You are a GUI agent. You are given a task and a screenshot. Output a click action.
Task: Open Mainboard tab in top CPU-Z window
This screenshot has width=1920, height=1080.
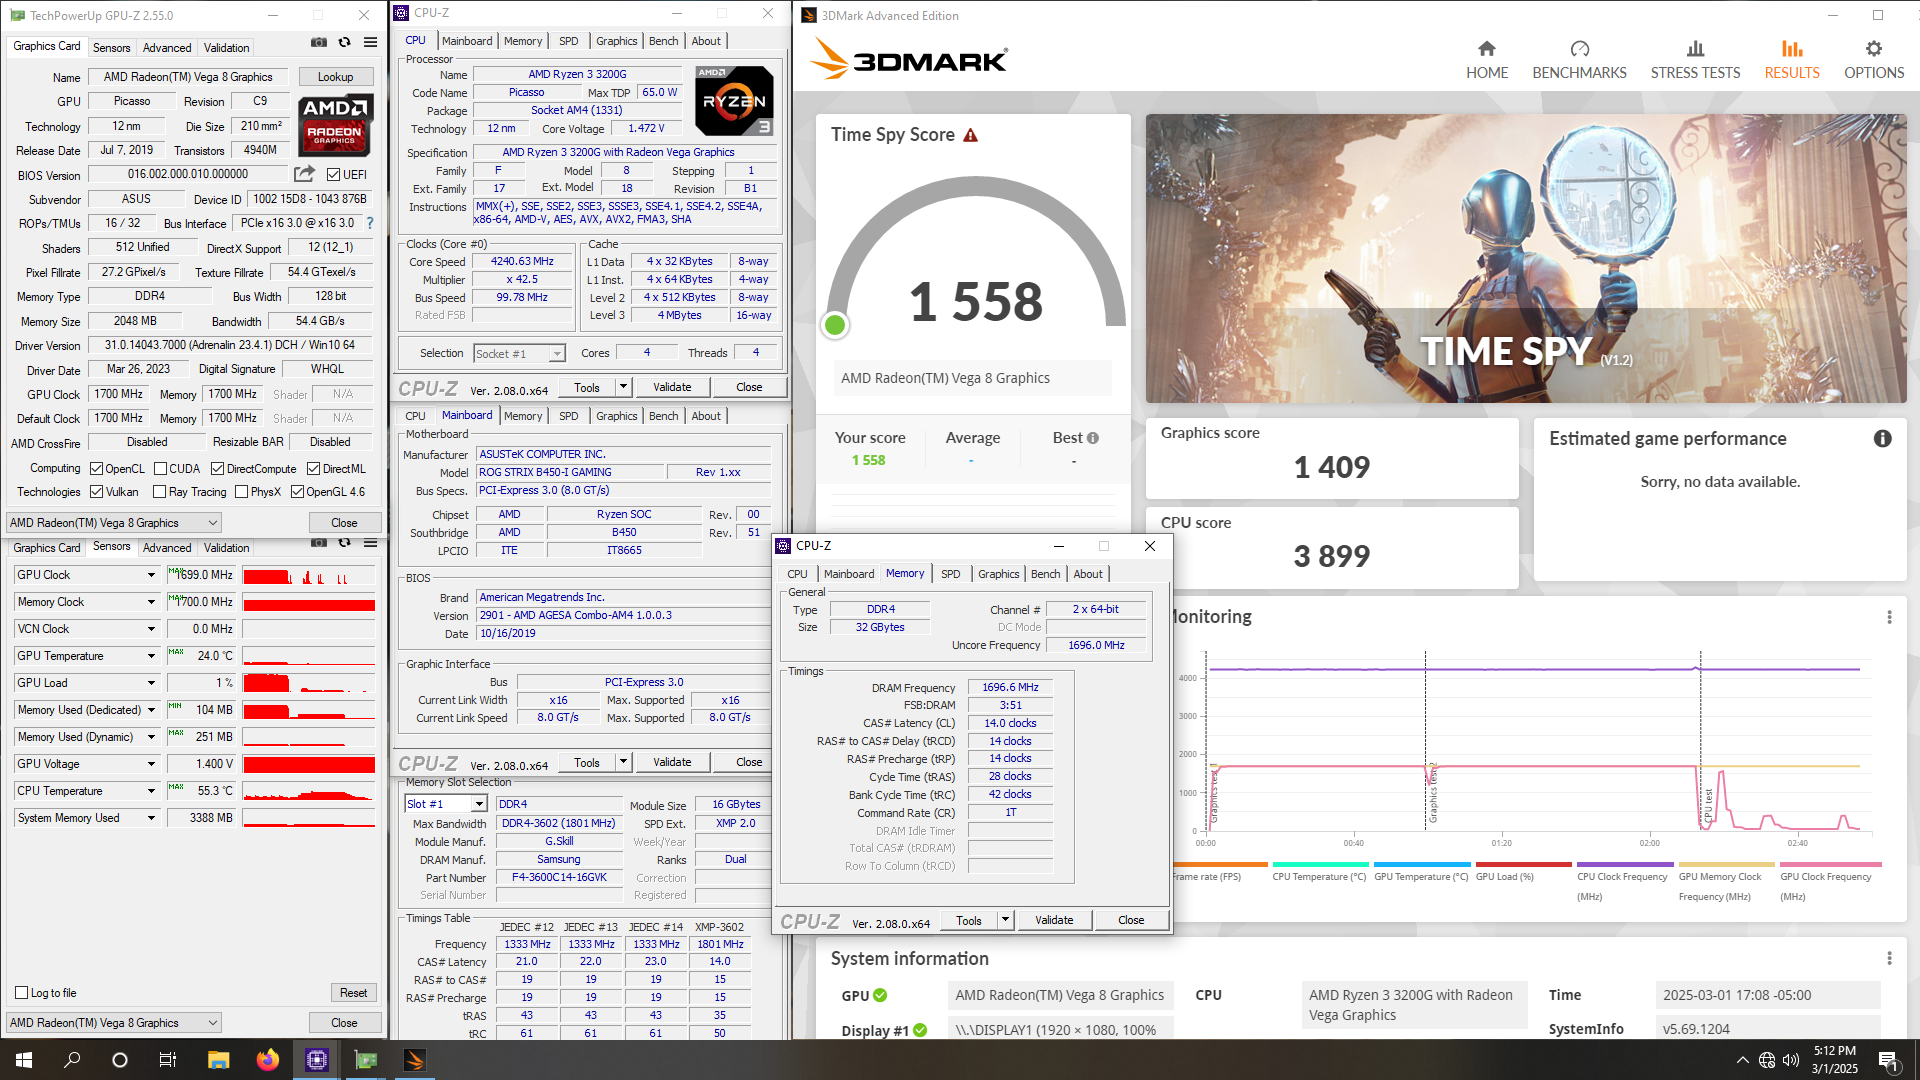[467, 41]
